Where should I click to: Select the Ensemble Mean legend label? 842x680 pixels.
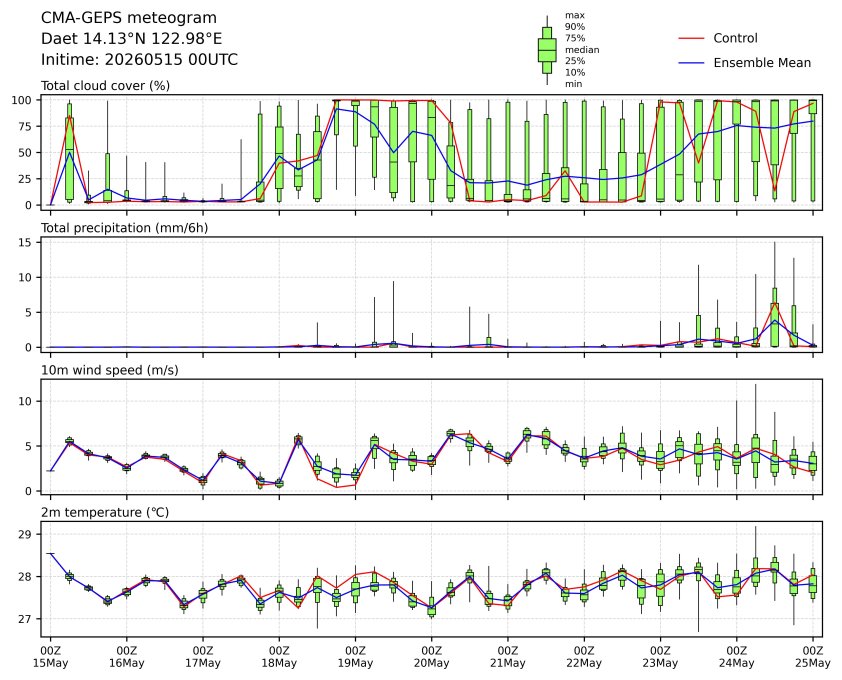(762, 63)
